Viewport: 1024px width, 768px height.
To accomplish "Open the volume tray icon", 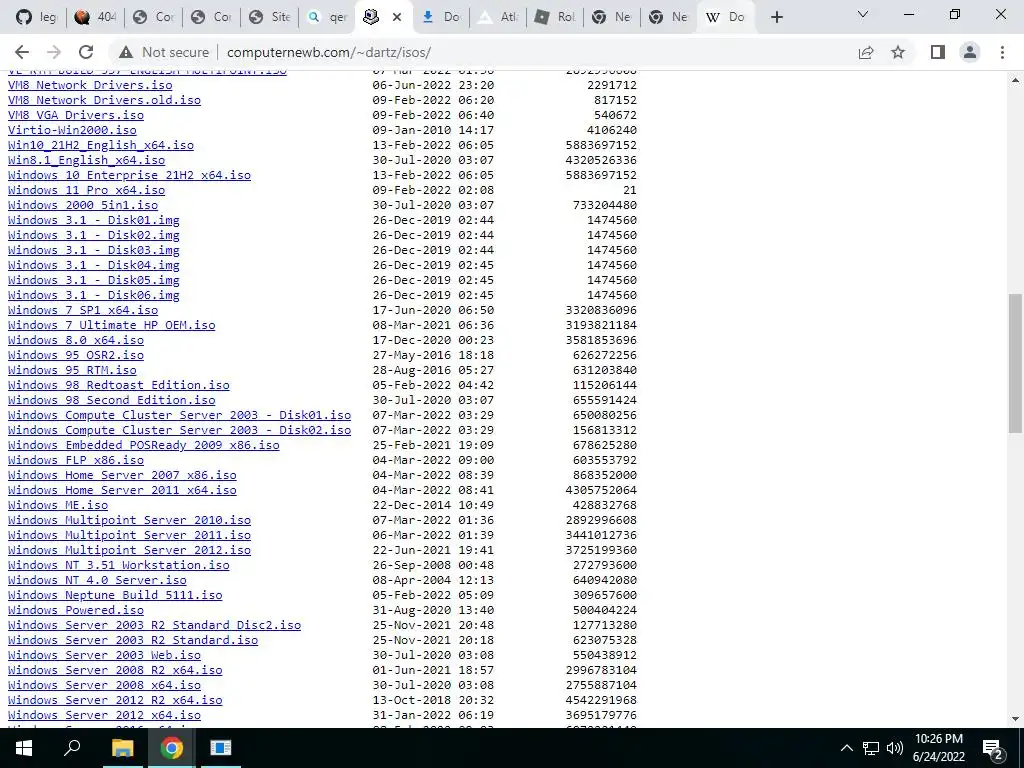I will pos(895,748).
